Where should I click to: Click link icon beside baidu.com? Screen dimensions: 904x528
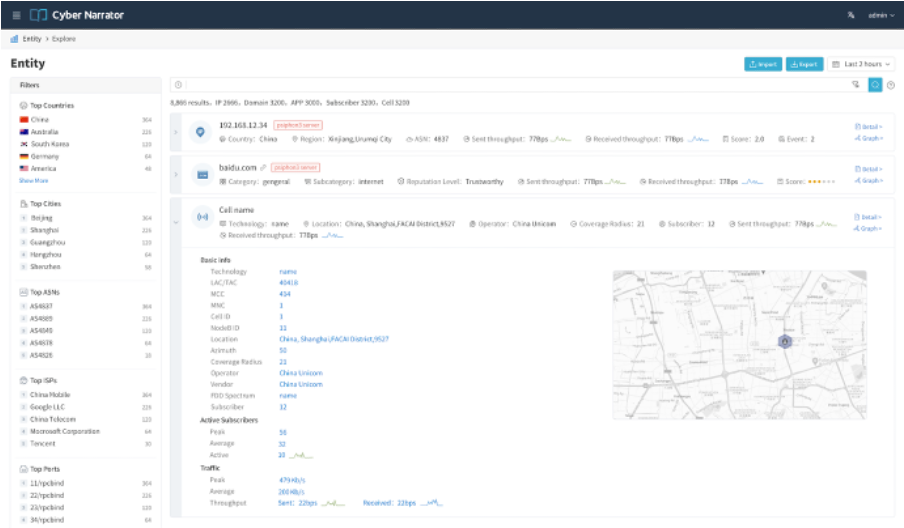pyautogui.click(x=263, y=168)
